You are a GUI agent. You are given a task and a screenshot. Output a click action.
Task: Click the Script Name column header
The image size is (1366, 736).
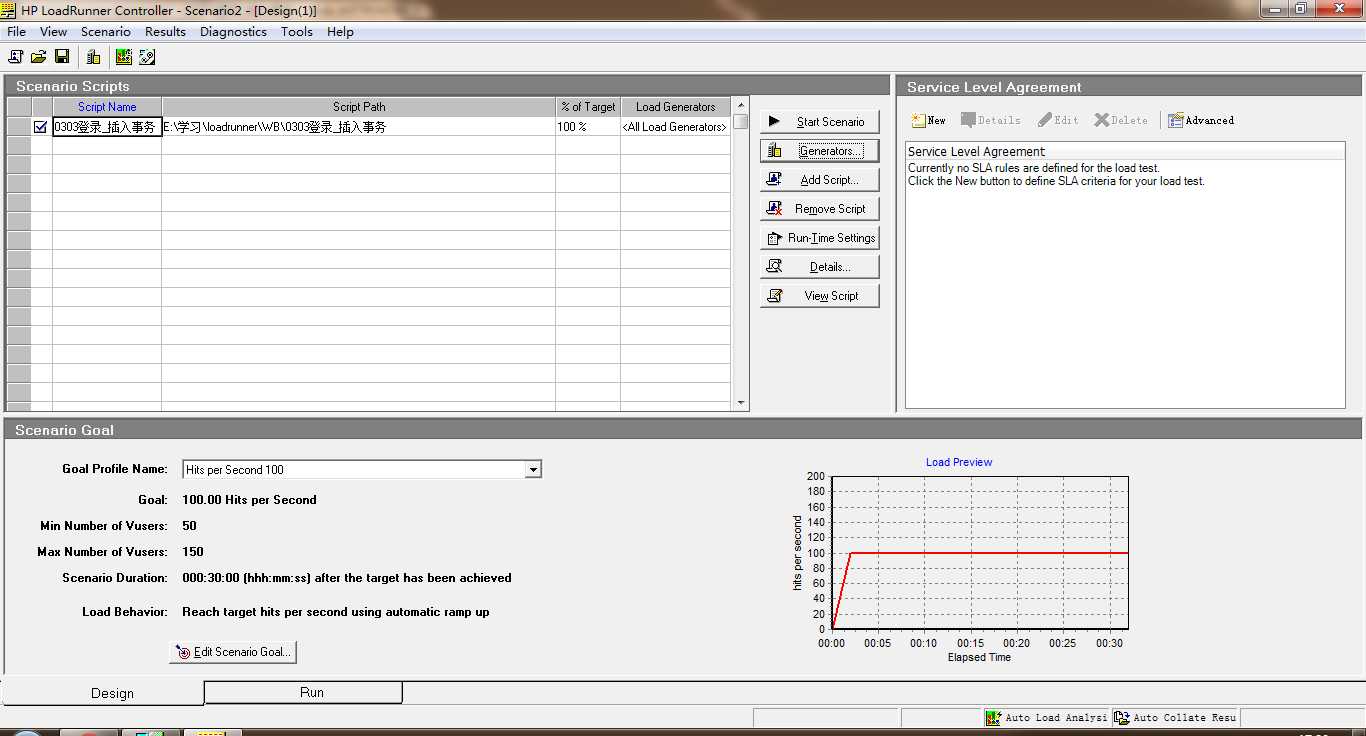point(107,107)
